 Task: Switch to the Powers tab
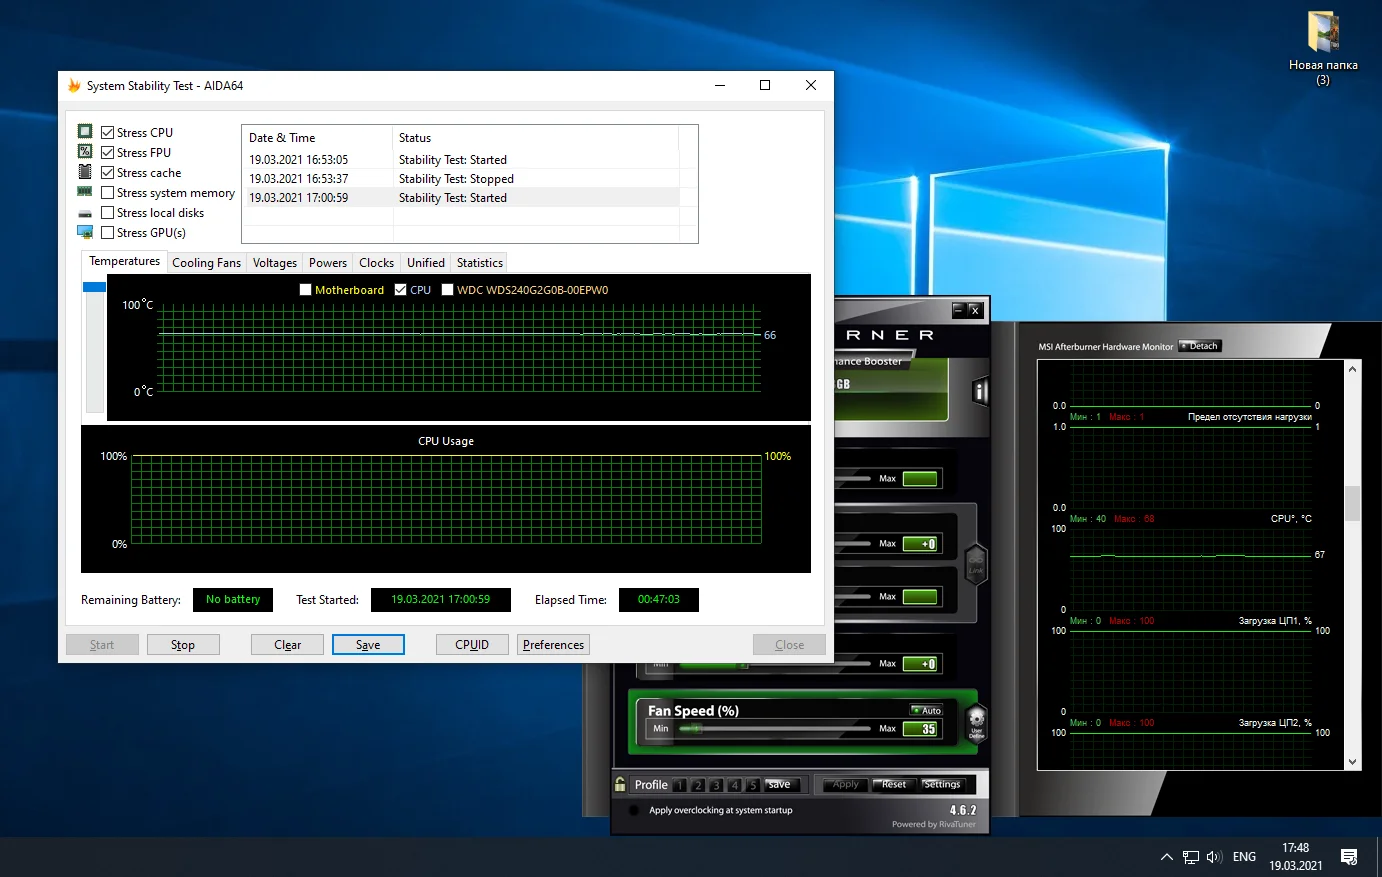[x=328, y=263]
